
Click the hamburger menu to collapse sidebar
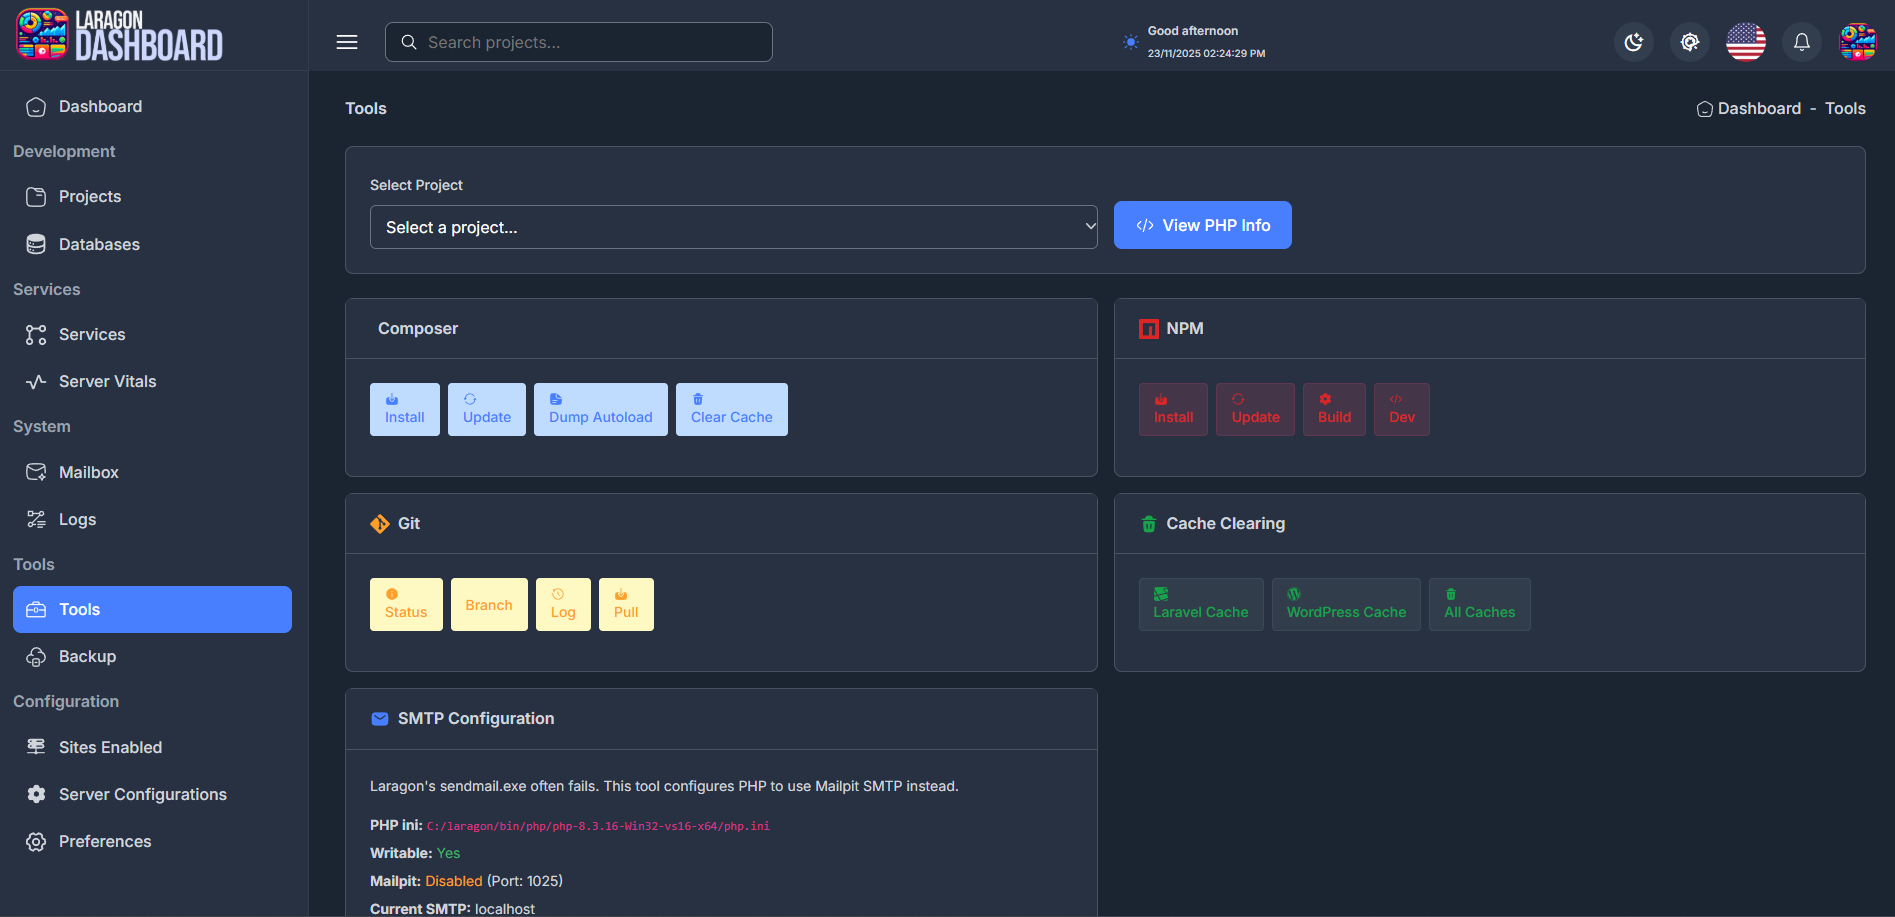pyautogui.click(x=346, y=42)
